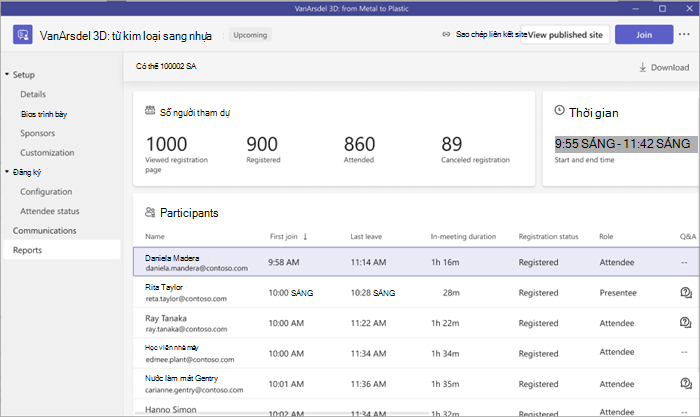This screenshot has height=417, width=700.
Task: Click the Participants people icon
Action: [150, 213]
